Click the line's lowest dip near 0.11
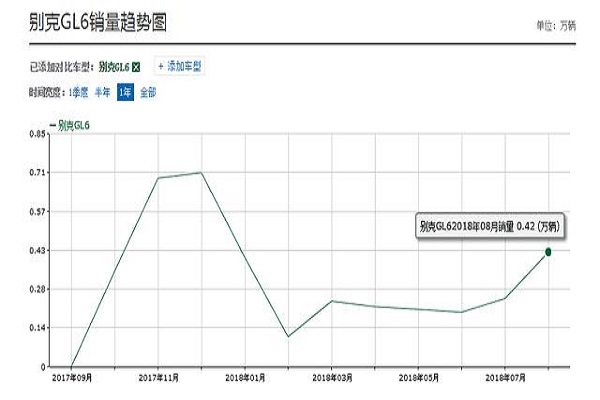This screenshot has width=600, height=400. (288, 336)
